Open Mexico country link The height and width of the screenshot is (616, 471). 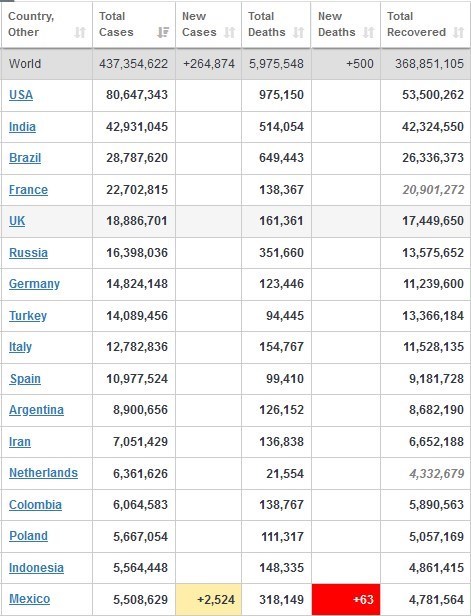29,599
